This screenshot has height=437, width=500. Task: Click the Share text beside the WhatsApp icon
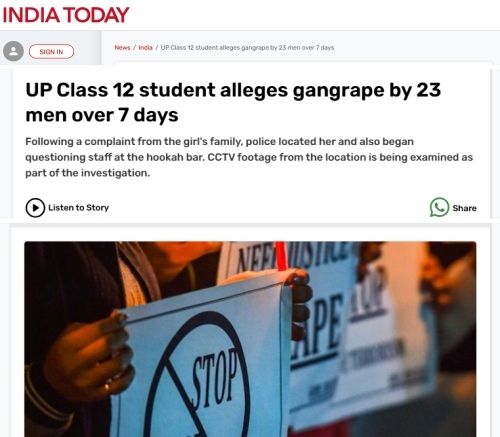[464, 208]
